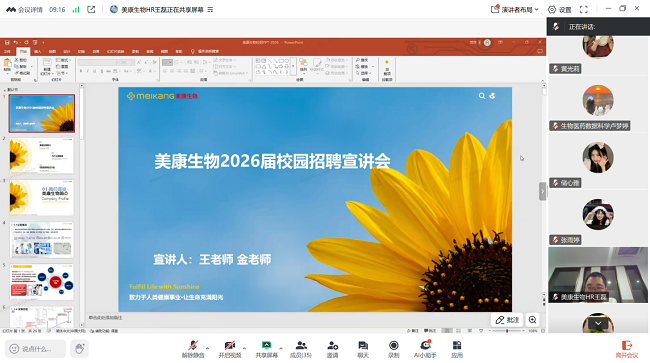Adjust PowerPoint zoom slider in status bar

click(507, 331)
